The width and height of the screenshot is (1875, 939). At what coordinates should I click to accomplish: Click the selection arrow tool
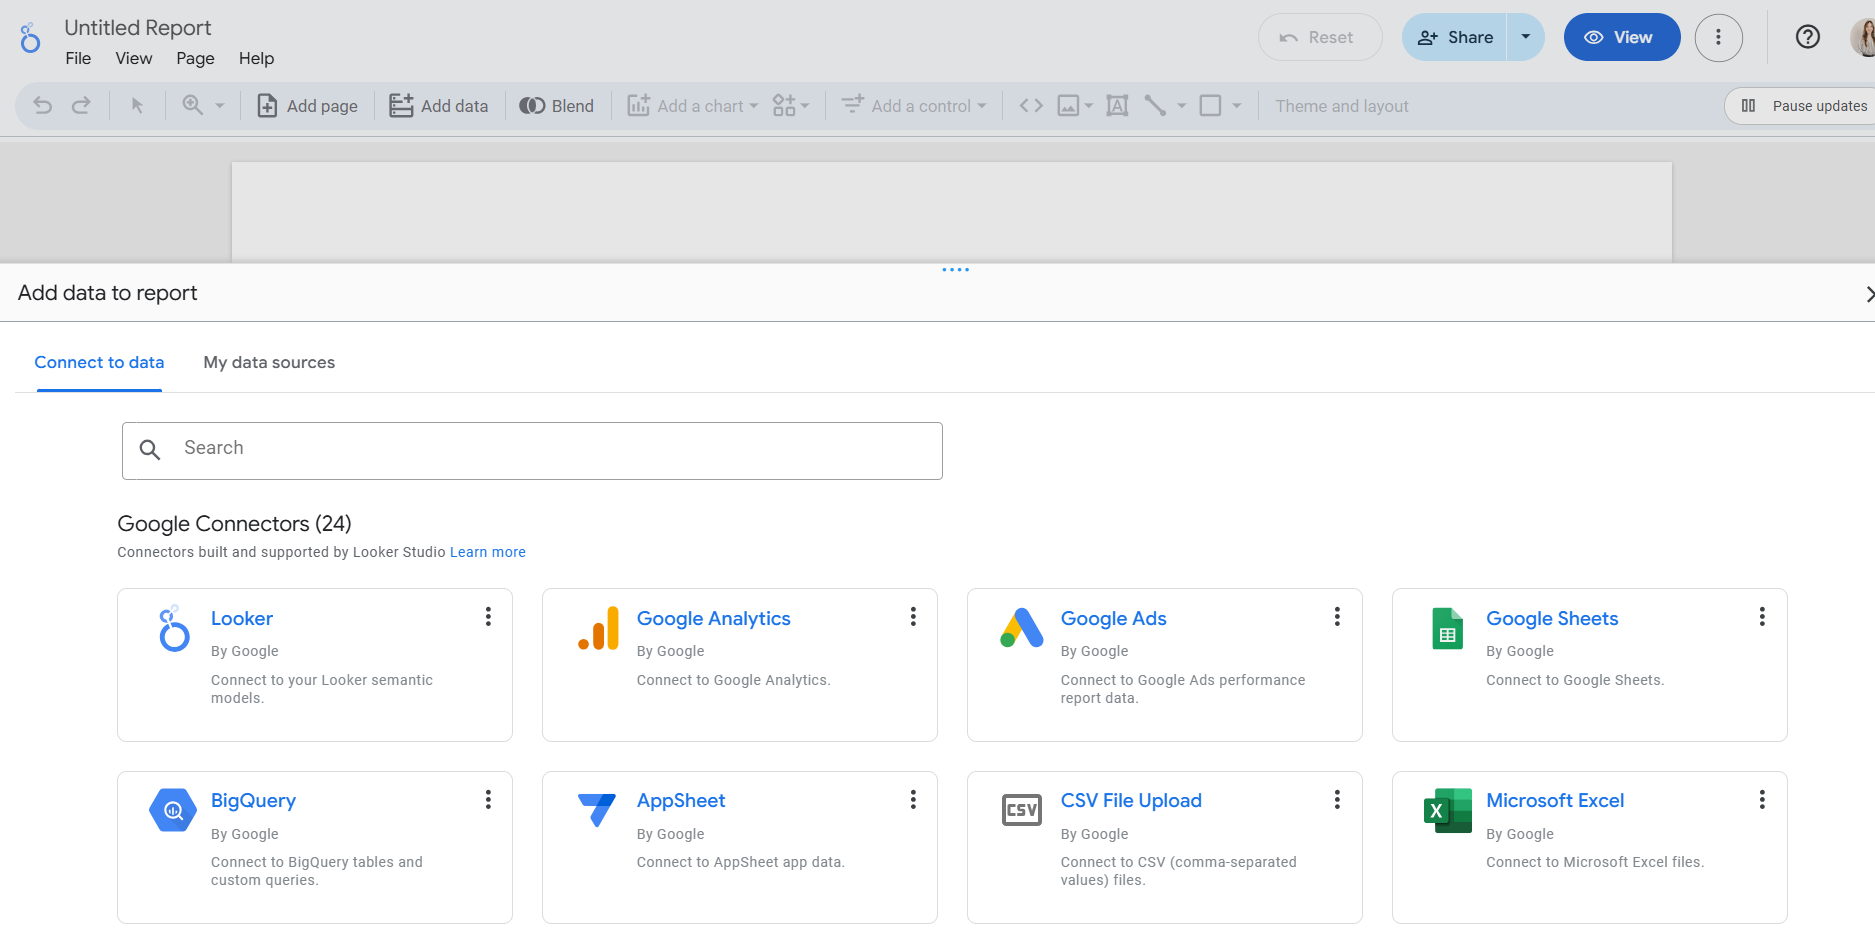(137, 105)
